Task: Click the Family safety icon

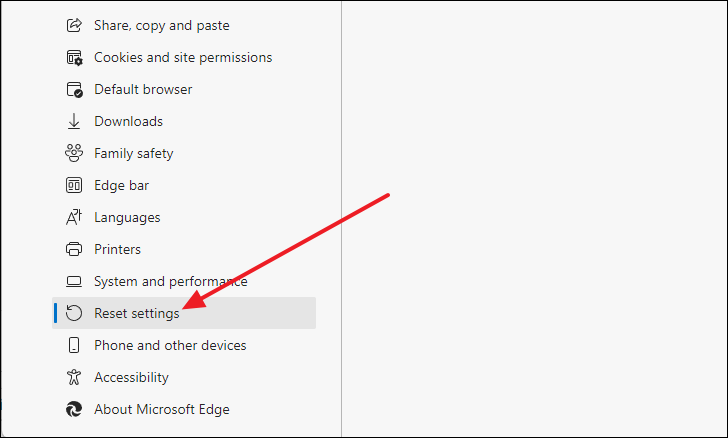Action: (73, 153)
